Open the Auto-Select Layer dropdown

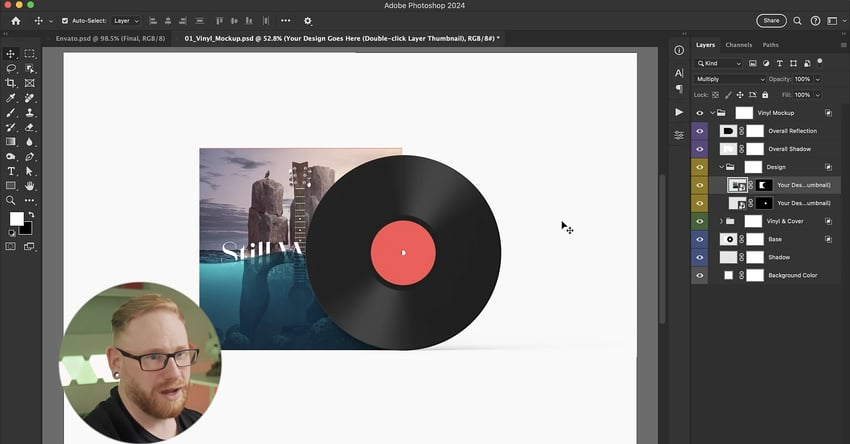[x=126, y=21]
